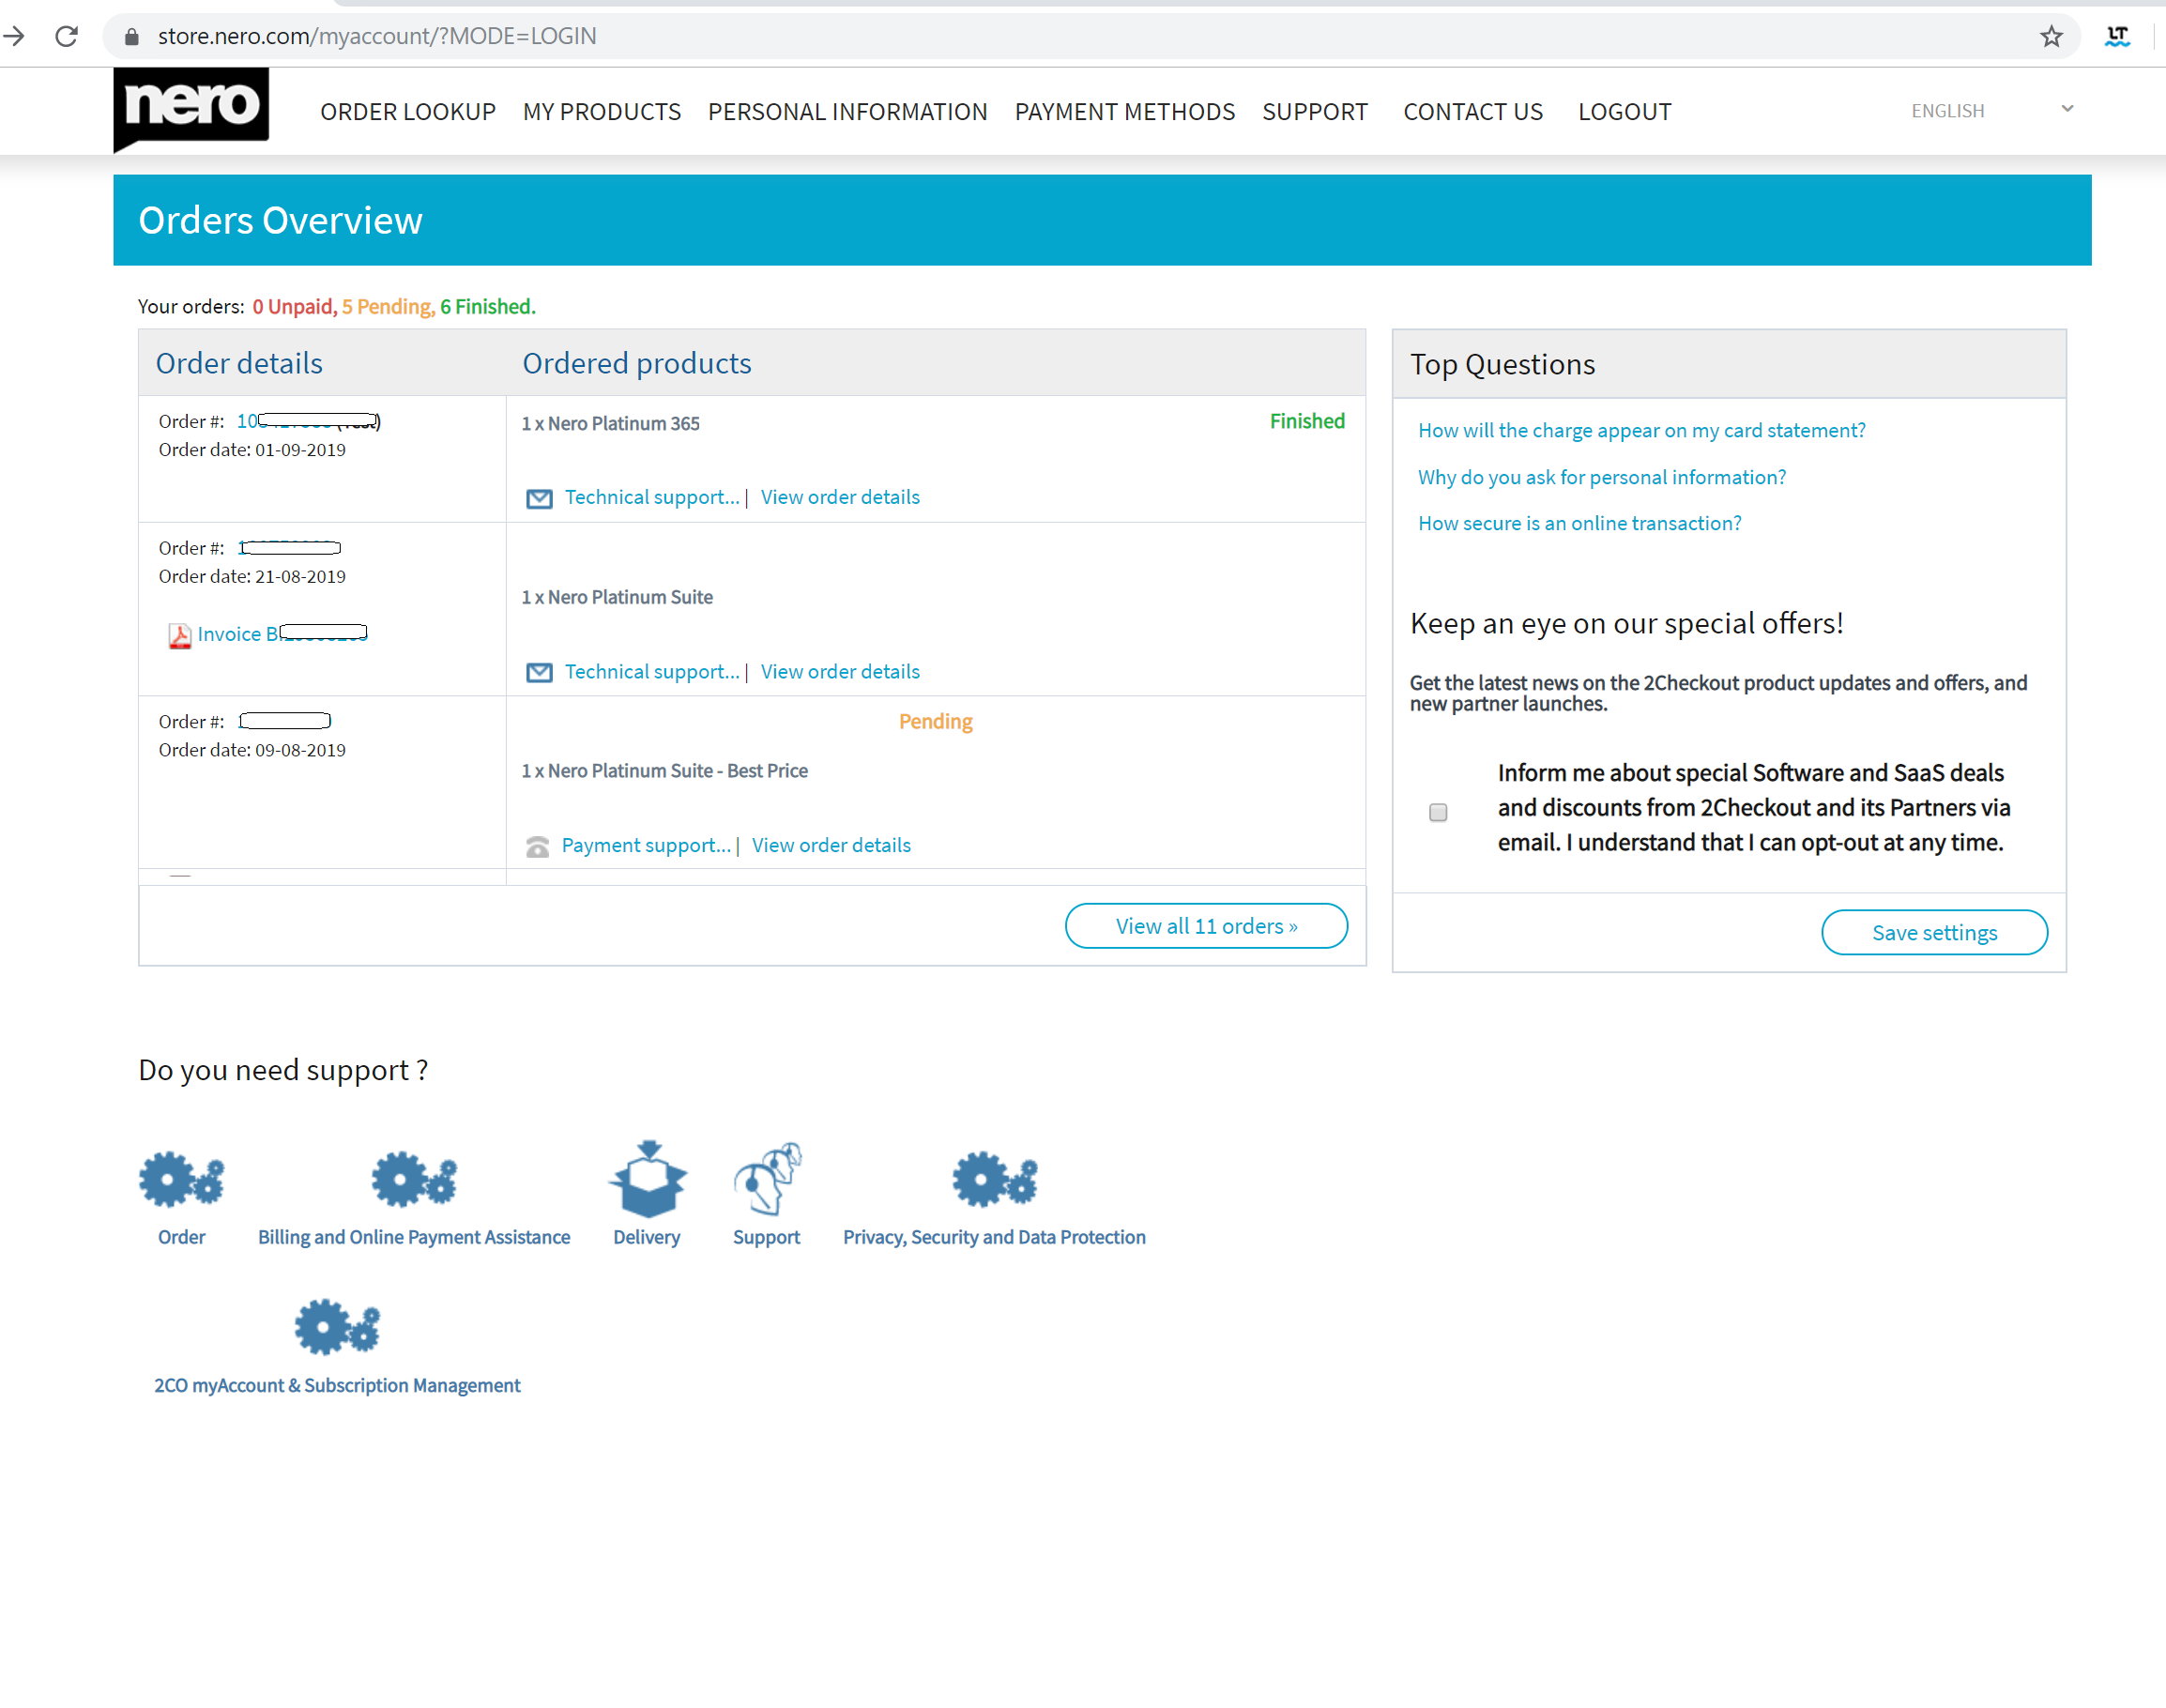Open Billing and Online Payment Assistance icon
2166x1708 pixels.
coord(413,1180)
